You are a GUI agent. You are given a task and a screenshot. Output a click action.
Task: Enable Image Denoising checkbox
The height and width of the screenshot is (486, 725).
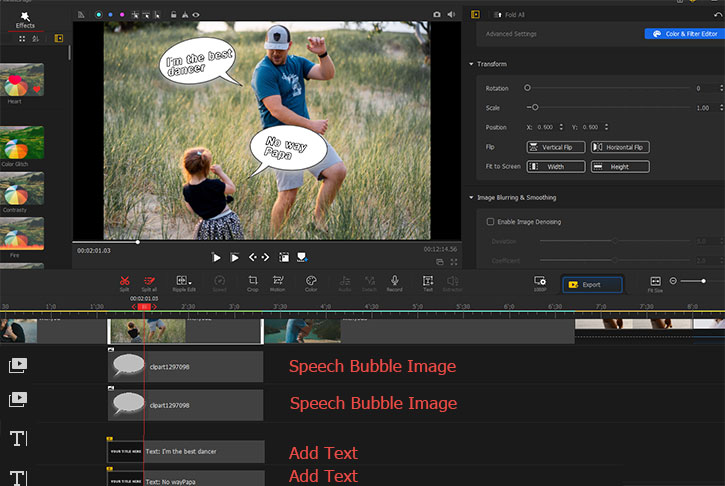[490, 221]
